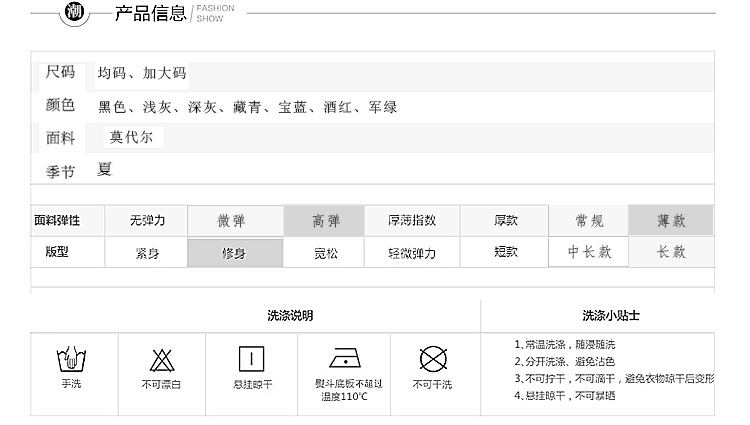Select the highlighted 高弹 cell
Viewport: 750px width, 425px height.
[324, 220]
